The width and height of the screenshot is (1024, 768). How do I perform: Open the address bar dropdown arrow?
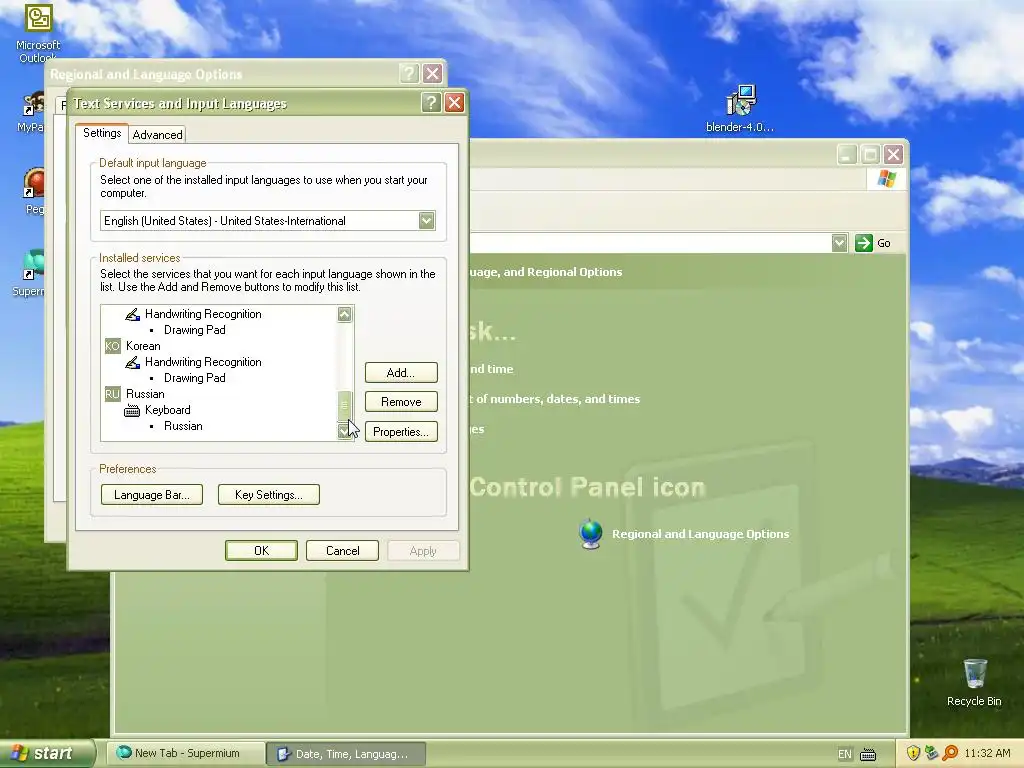(x=840, y=243)
